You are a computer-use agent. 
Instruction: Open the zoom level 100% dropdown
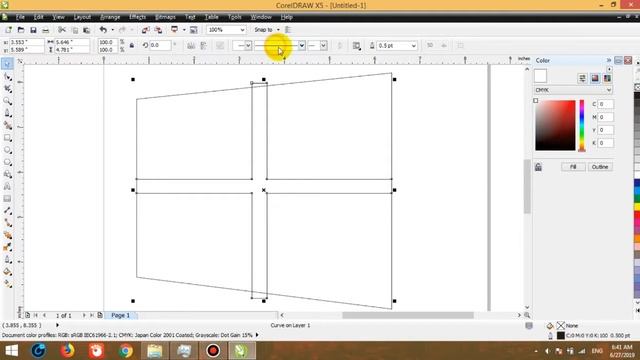pyautogui.click(x=242, y=30)
